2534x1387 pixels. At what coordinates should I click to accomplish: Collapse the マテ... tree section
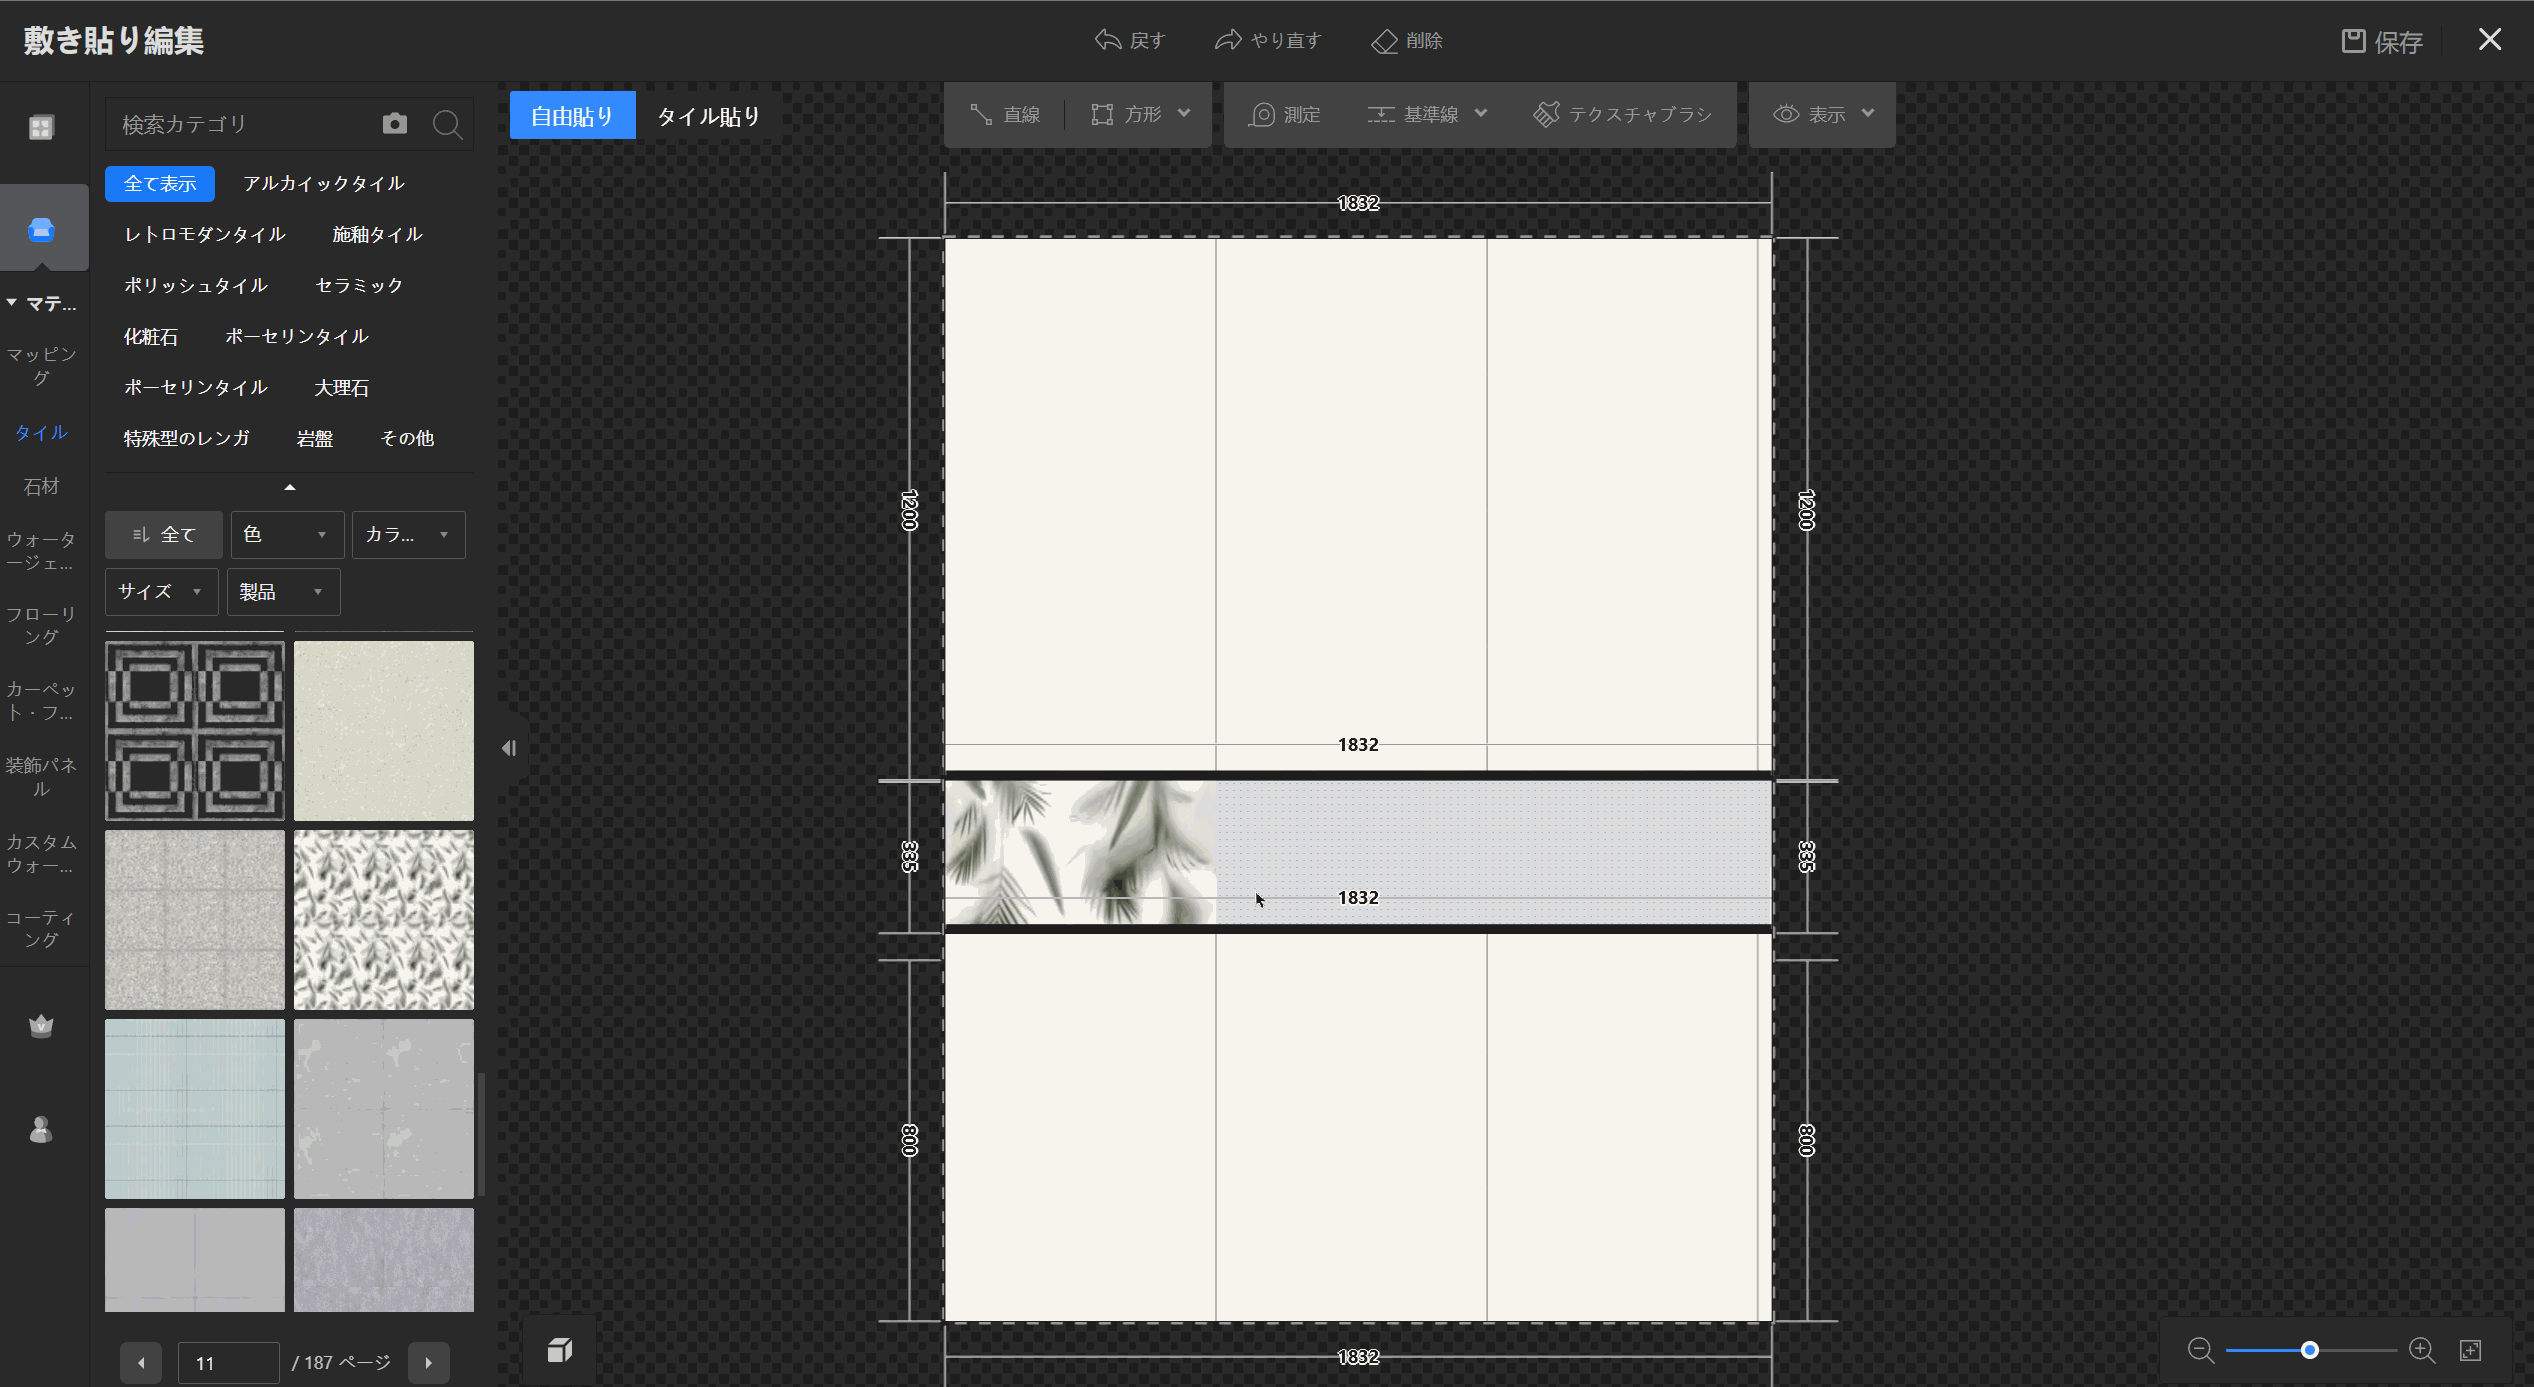[12, 302]
